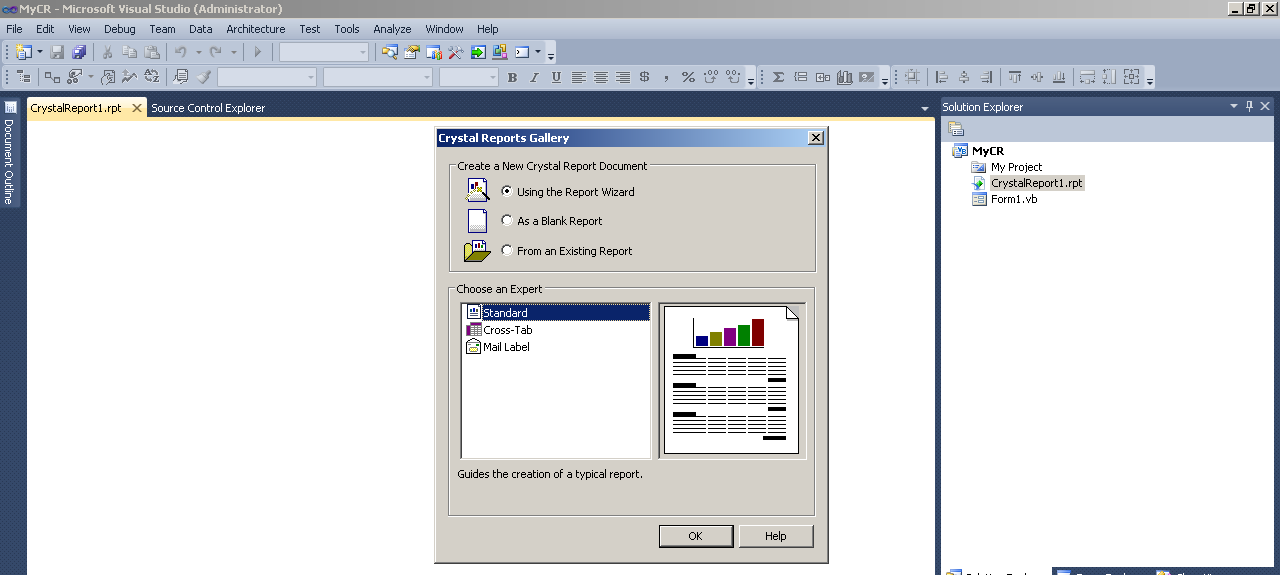
Task: Click the Find in Files icon
Action: click(390, 52)
